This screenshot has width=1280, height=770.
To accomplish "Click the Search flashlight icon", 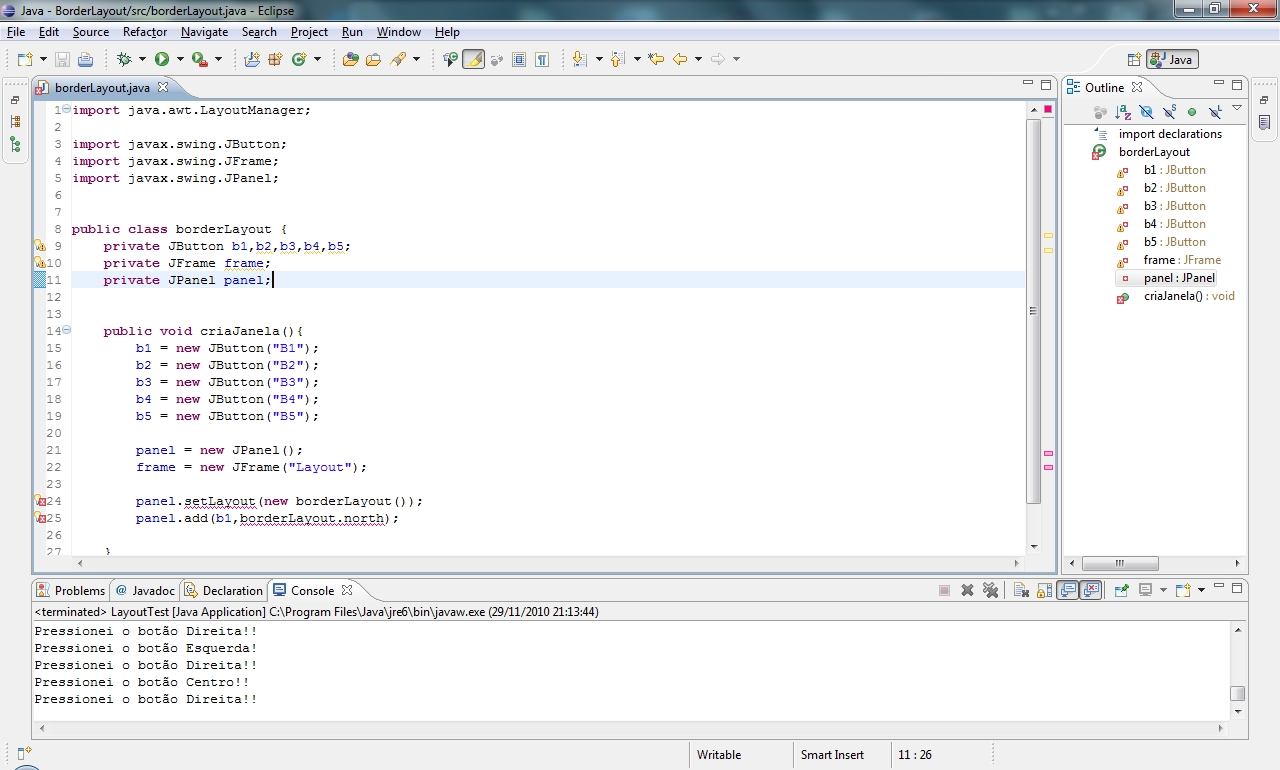I will click(398, 59).
